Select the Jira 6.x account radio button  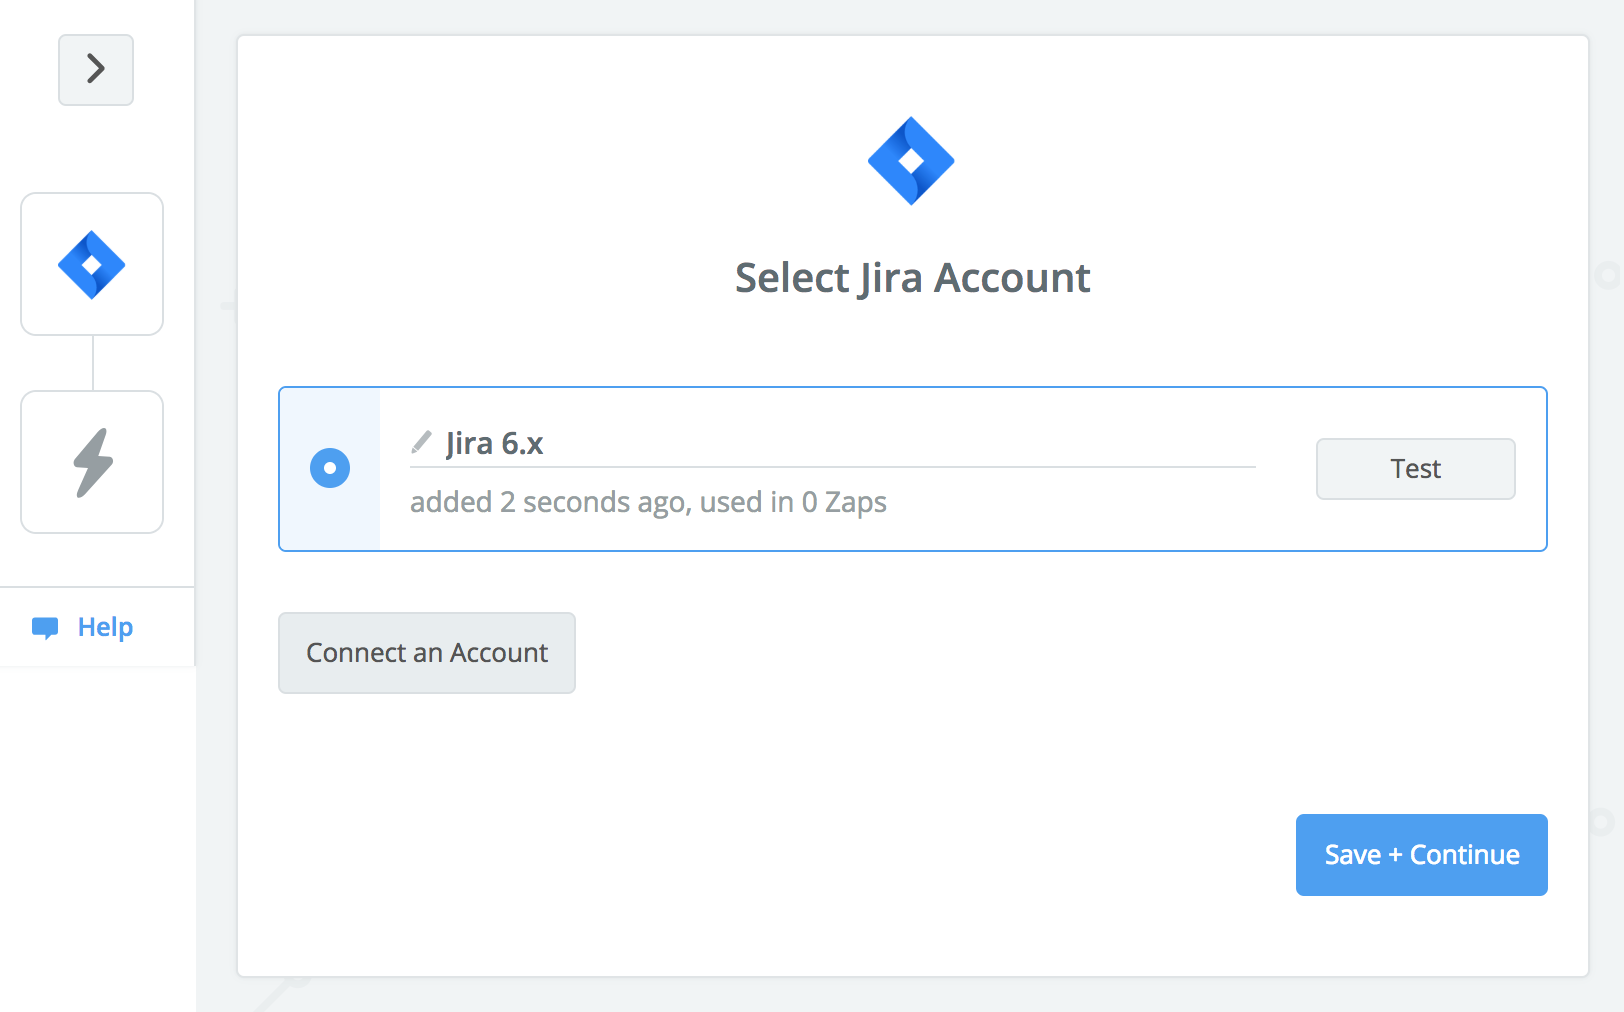pos(330,468)
